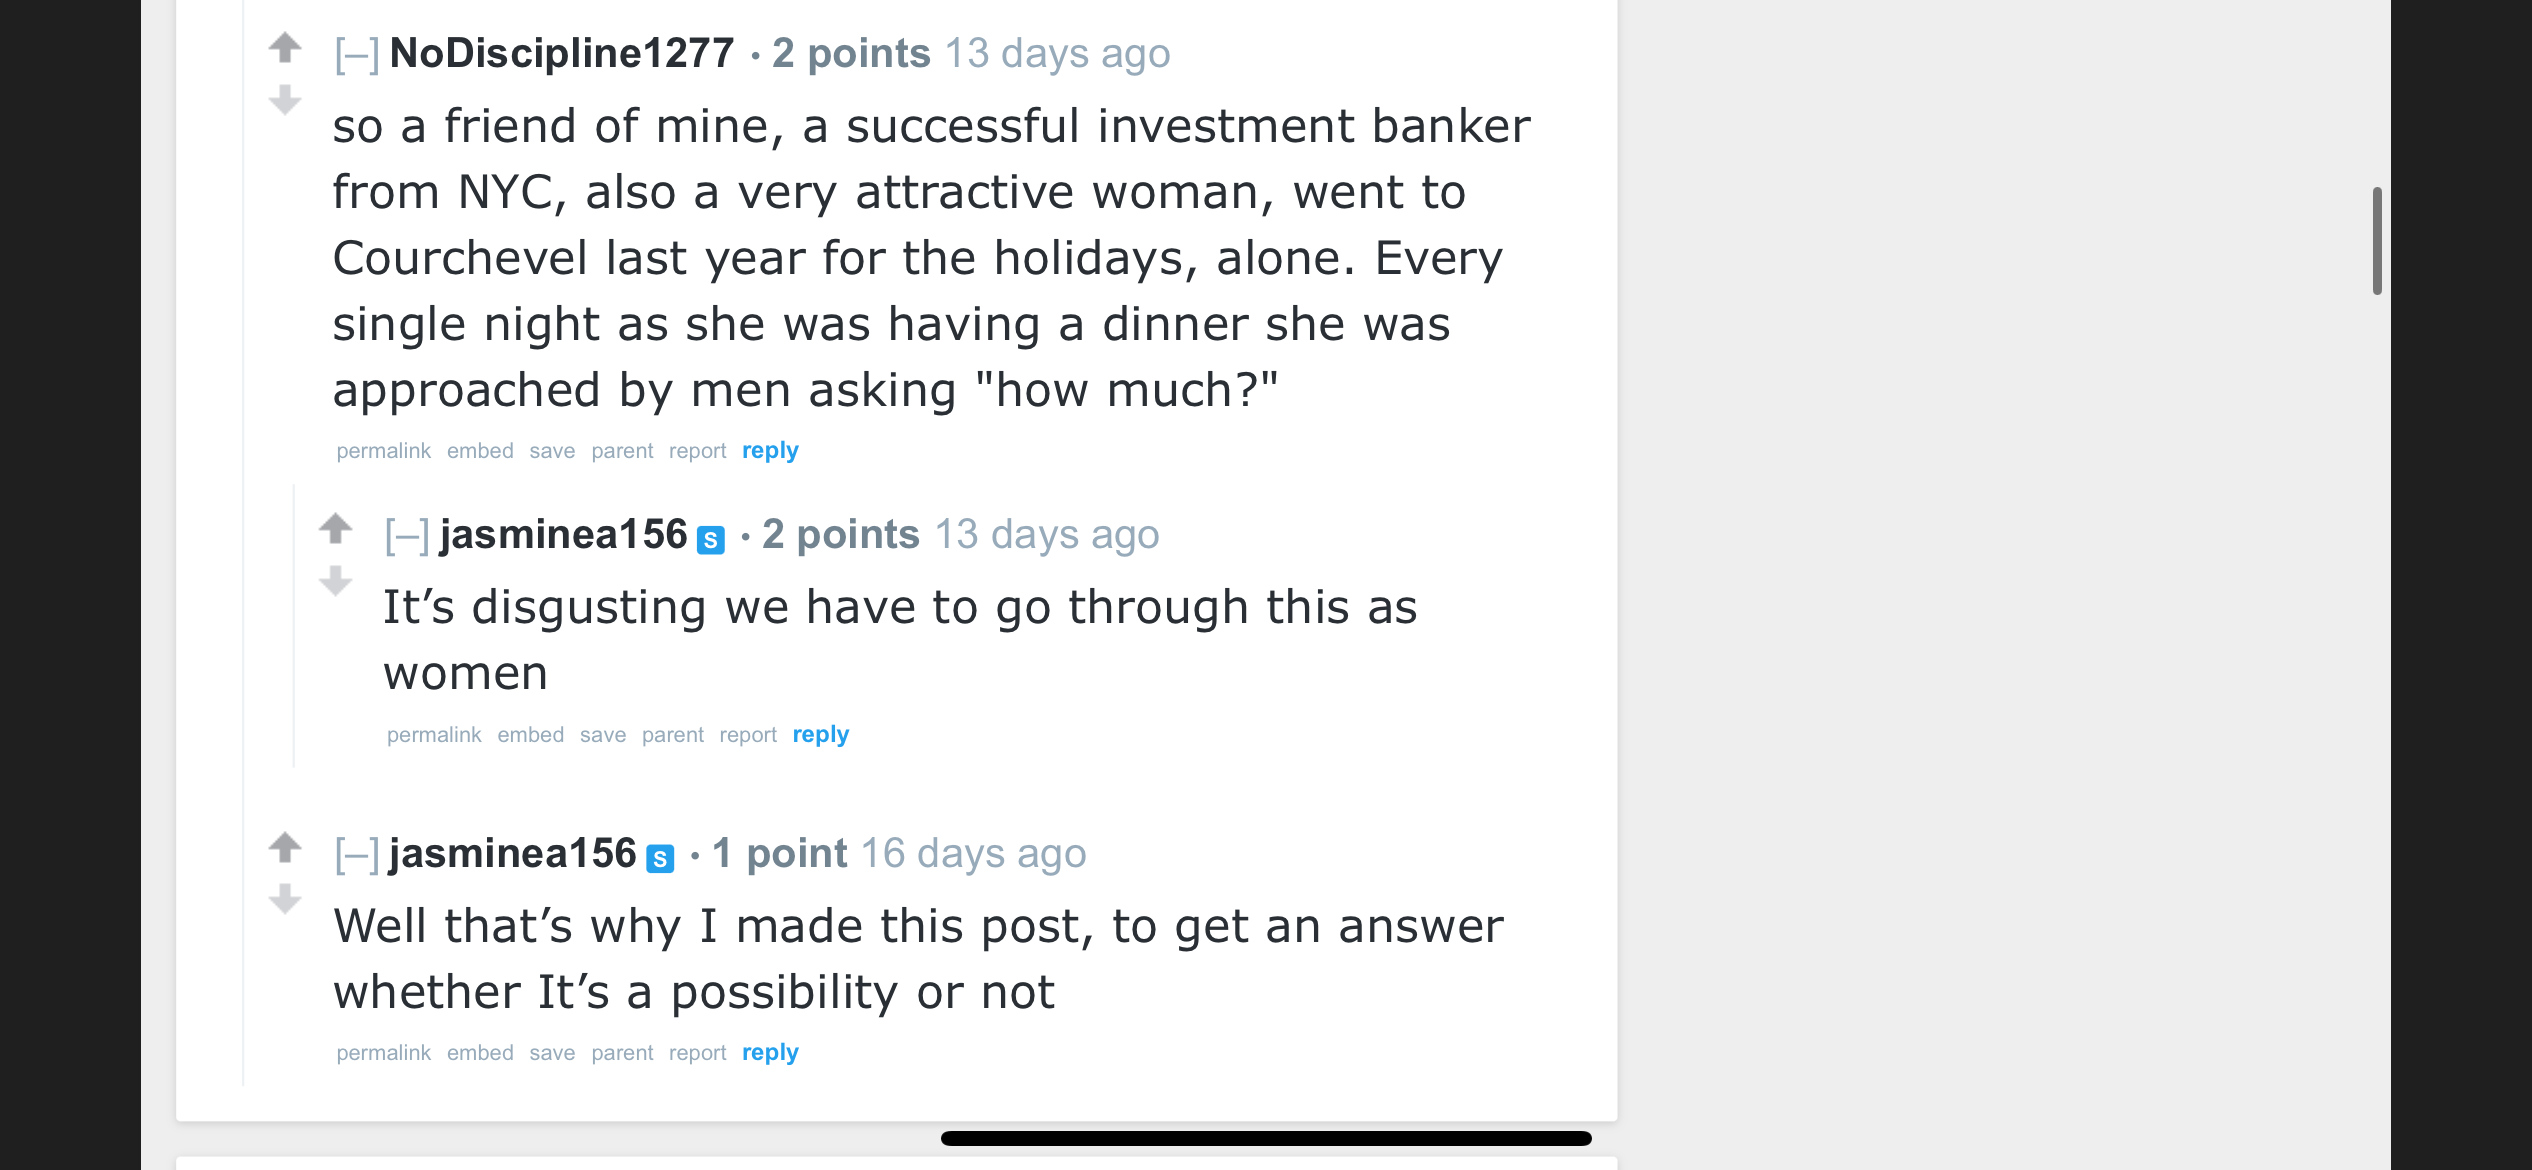
Task: Downvote jasminea156's 'disgusting' reply
Action: tap(336, 581)
